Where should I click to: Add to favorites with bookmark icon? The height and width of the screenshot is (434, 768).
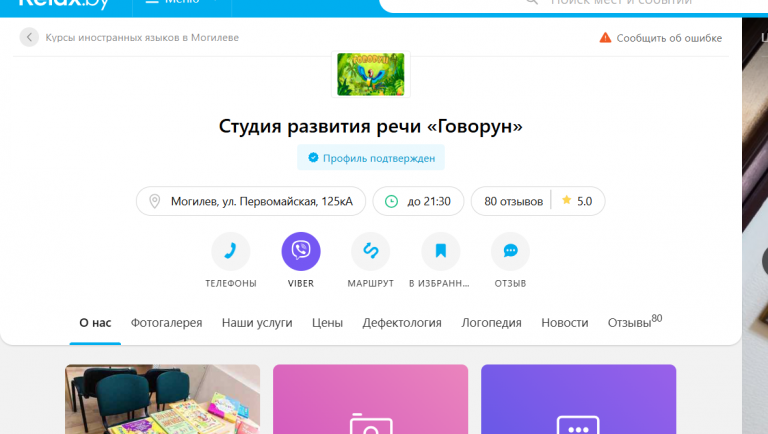click(441, 251)
